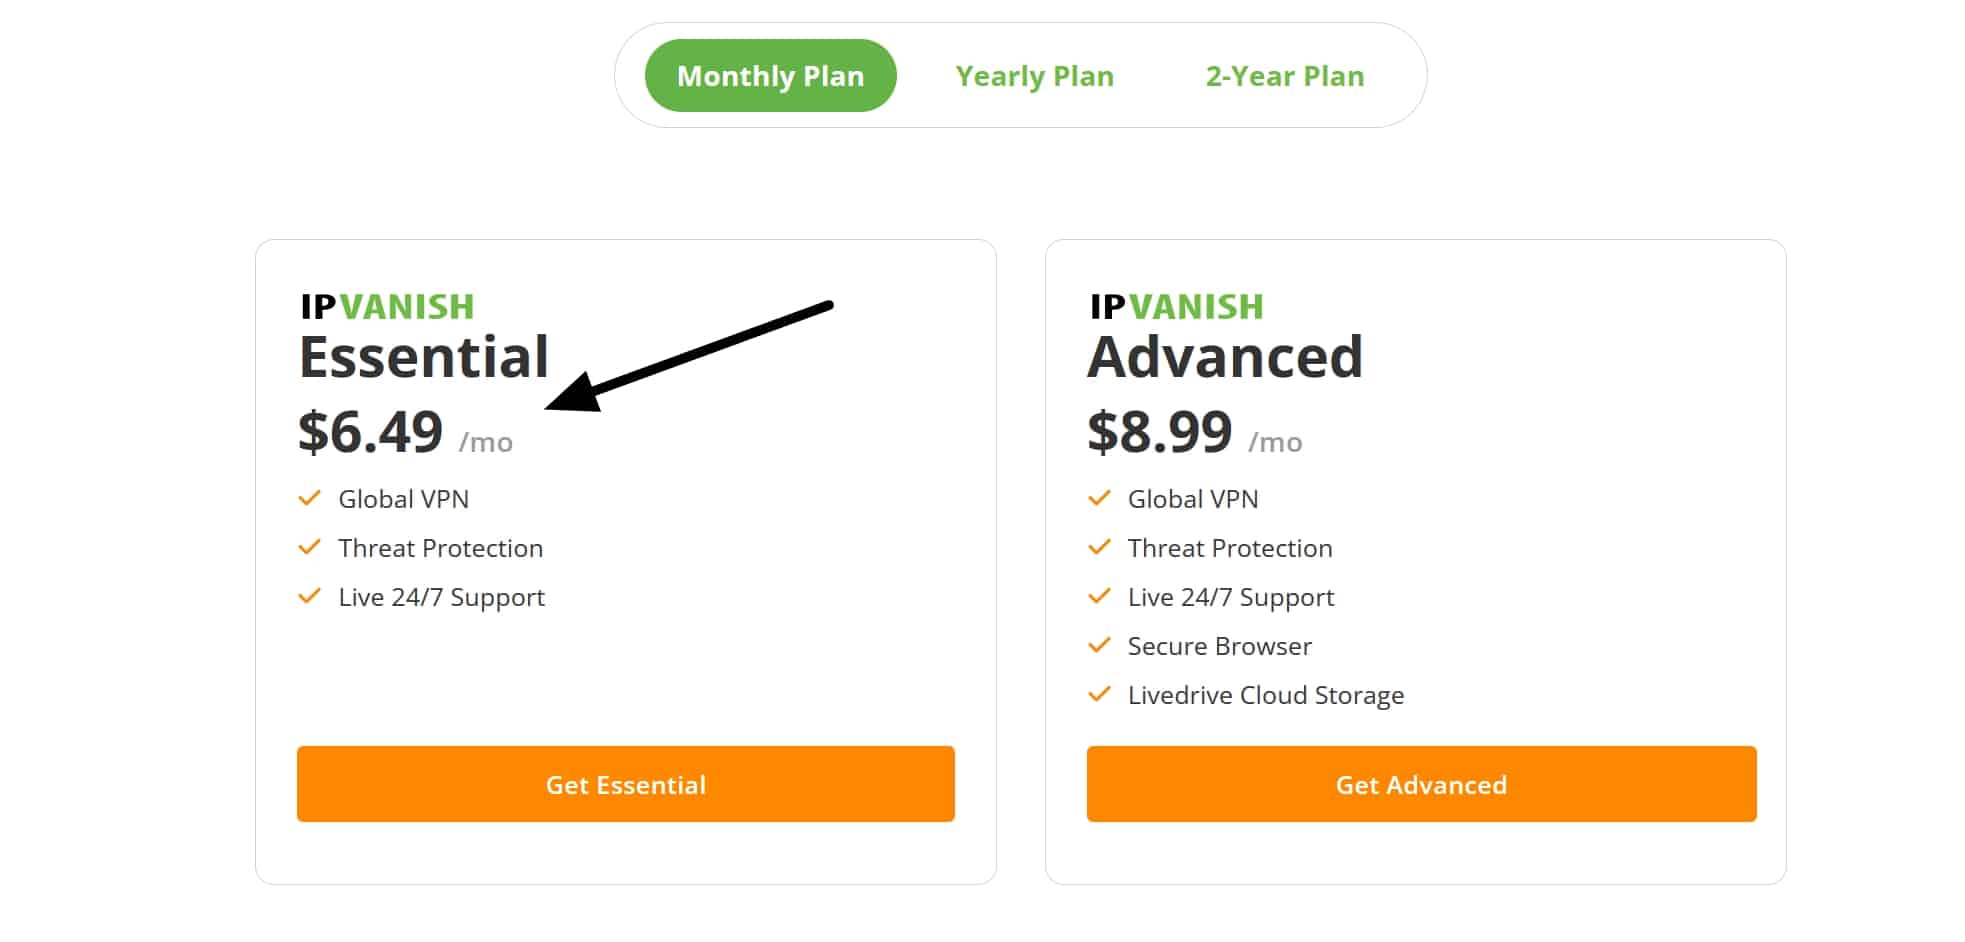Click the $8.99 Advanced price
The width and height of the screenshot is (1965, 942).
(1160, 432)
